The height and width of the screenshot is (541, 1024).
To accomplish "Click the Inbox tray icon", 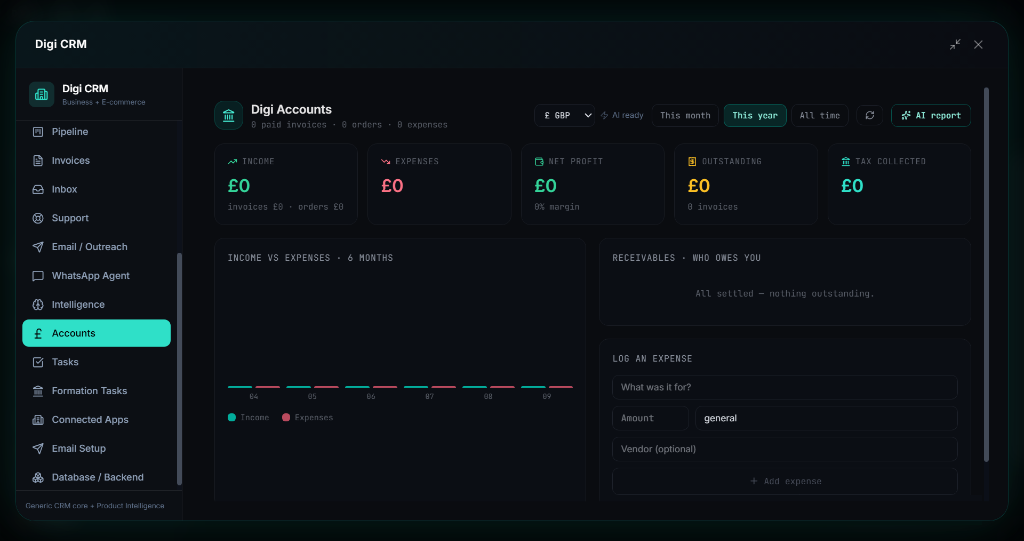I will click(38, 189).
